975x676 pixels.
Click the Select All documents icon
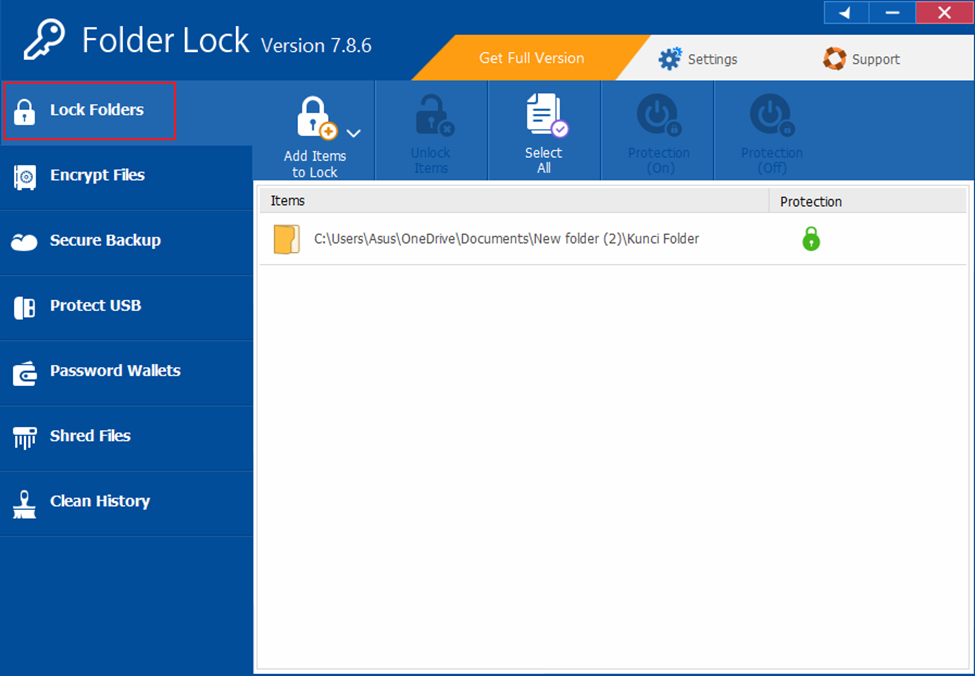click(x=547, y=115)
